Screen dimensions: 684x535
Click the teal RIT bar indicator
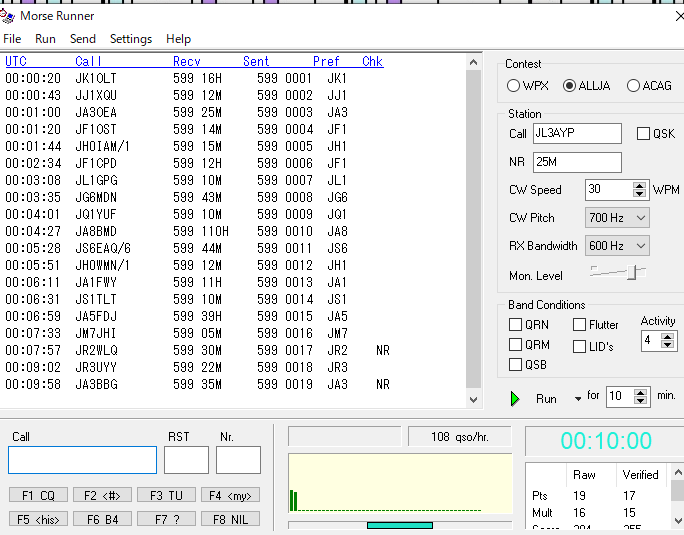[400, 525]
